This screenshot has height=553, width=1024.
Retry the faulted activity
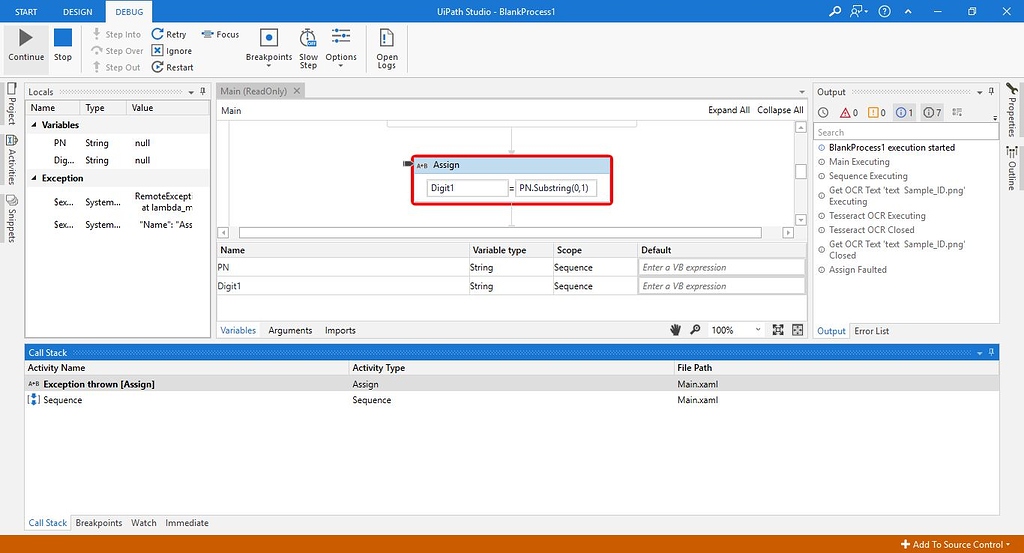point(169,35)
